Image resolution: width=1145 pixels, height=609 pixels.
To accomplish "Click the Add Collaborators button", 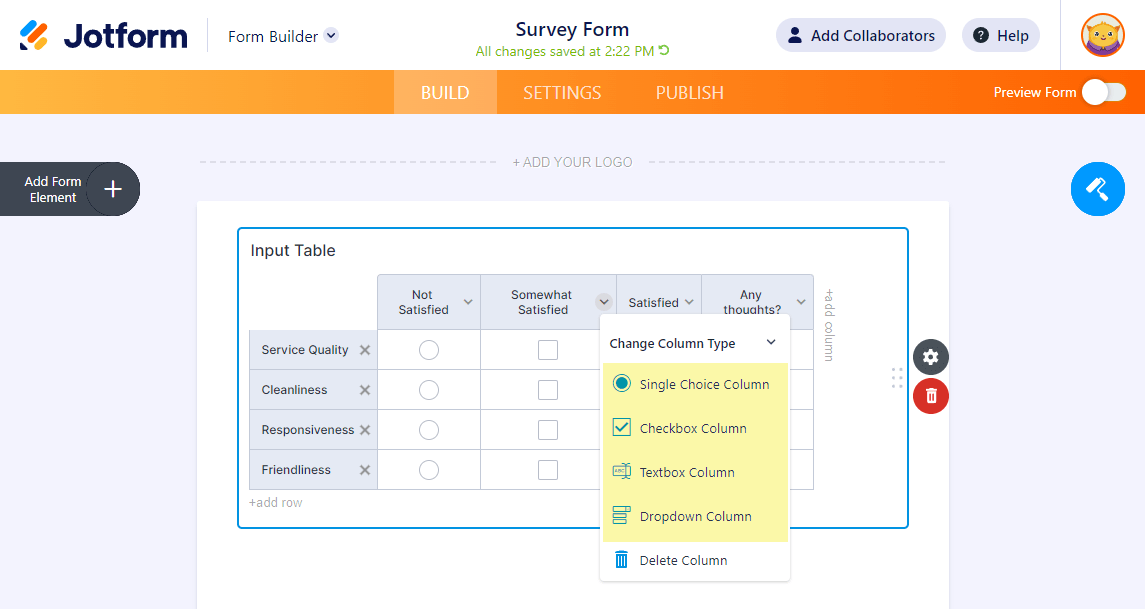I will point(860,36).
